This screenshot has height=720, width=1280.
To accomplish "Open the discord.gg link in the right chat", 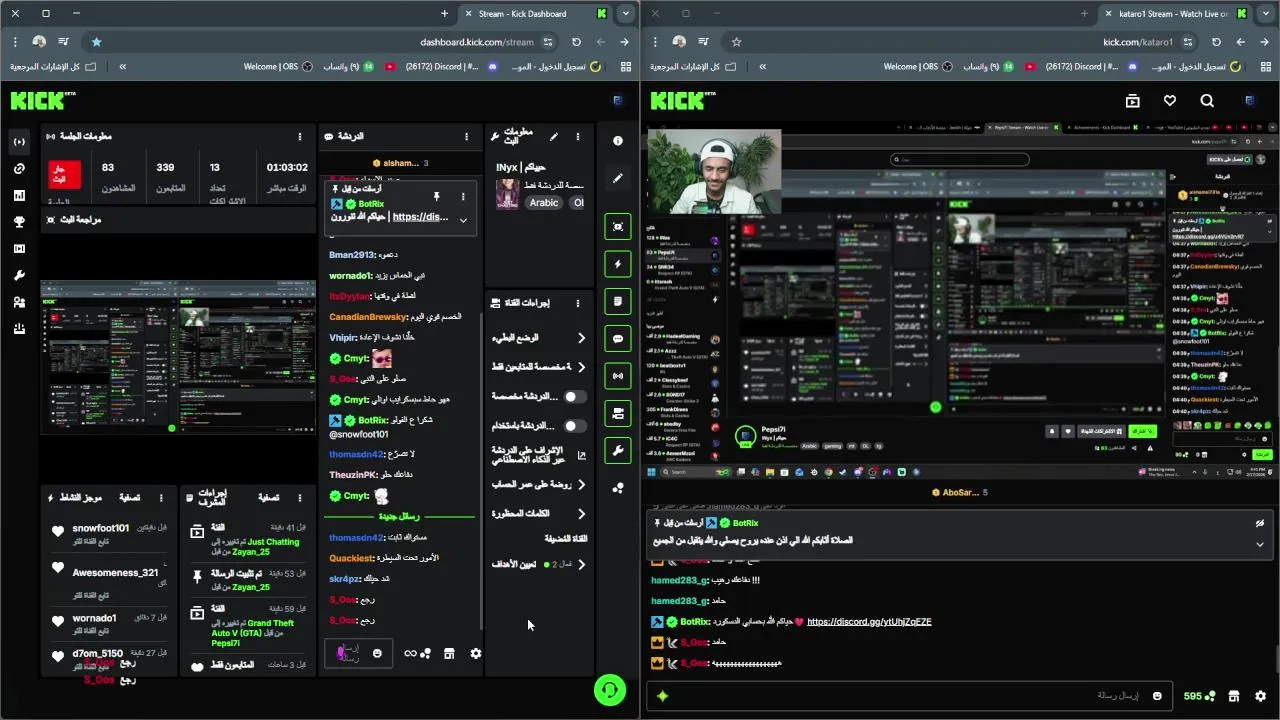I will click(869, 622).
